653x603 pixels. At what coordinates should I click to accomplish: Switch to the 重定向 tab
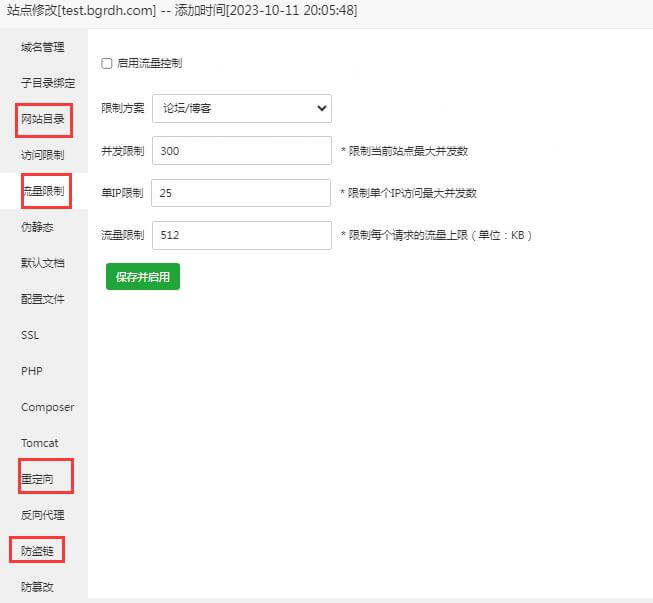(x=37, y=479)
